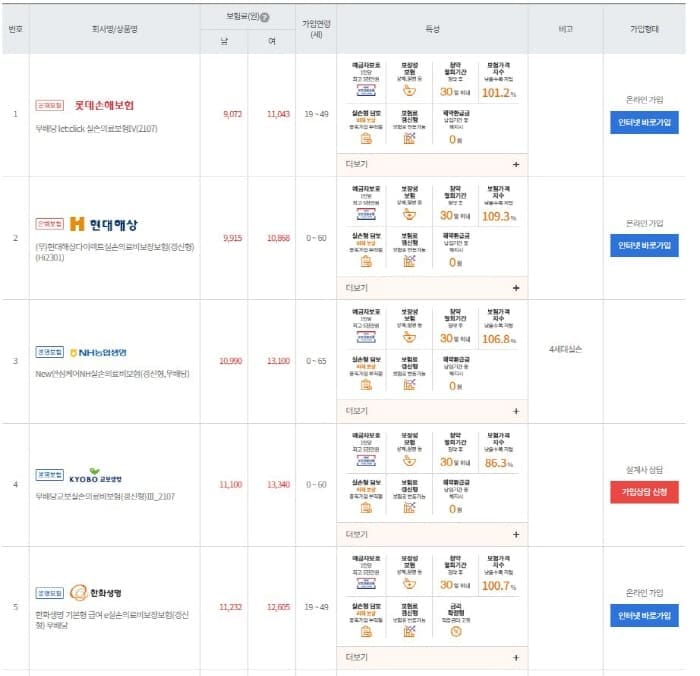Open New안심케어NH실손의료비보험 product name
700x676 pixels.
112,374
